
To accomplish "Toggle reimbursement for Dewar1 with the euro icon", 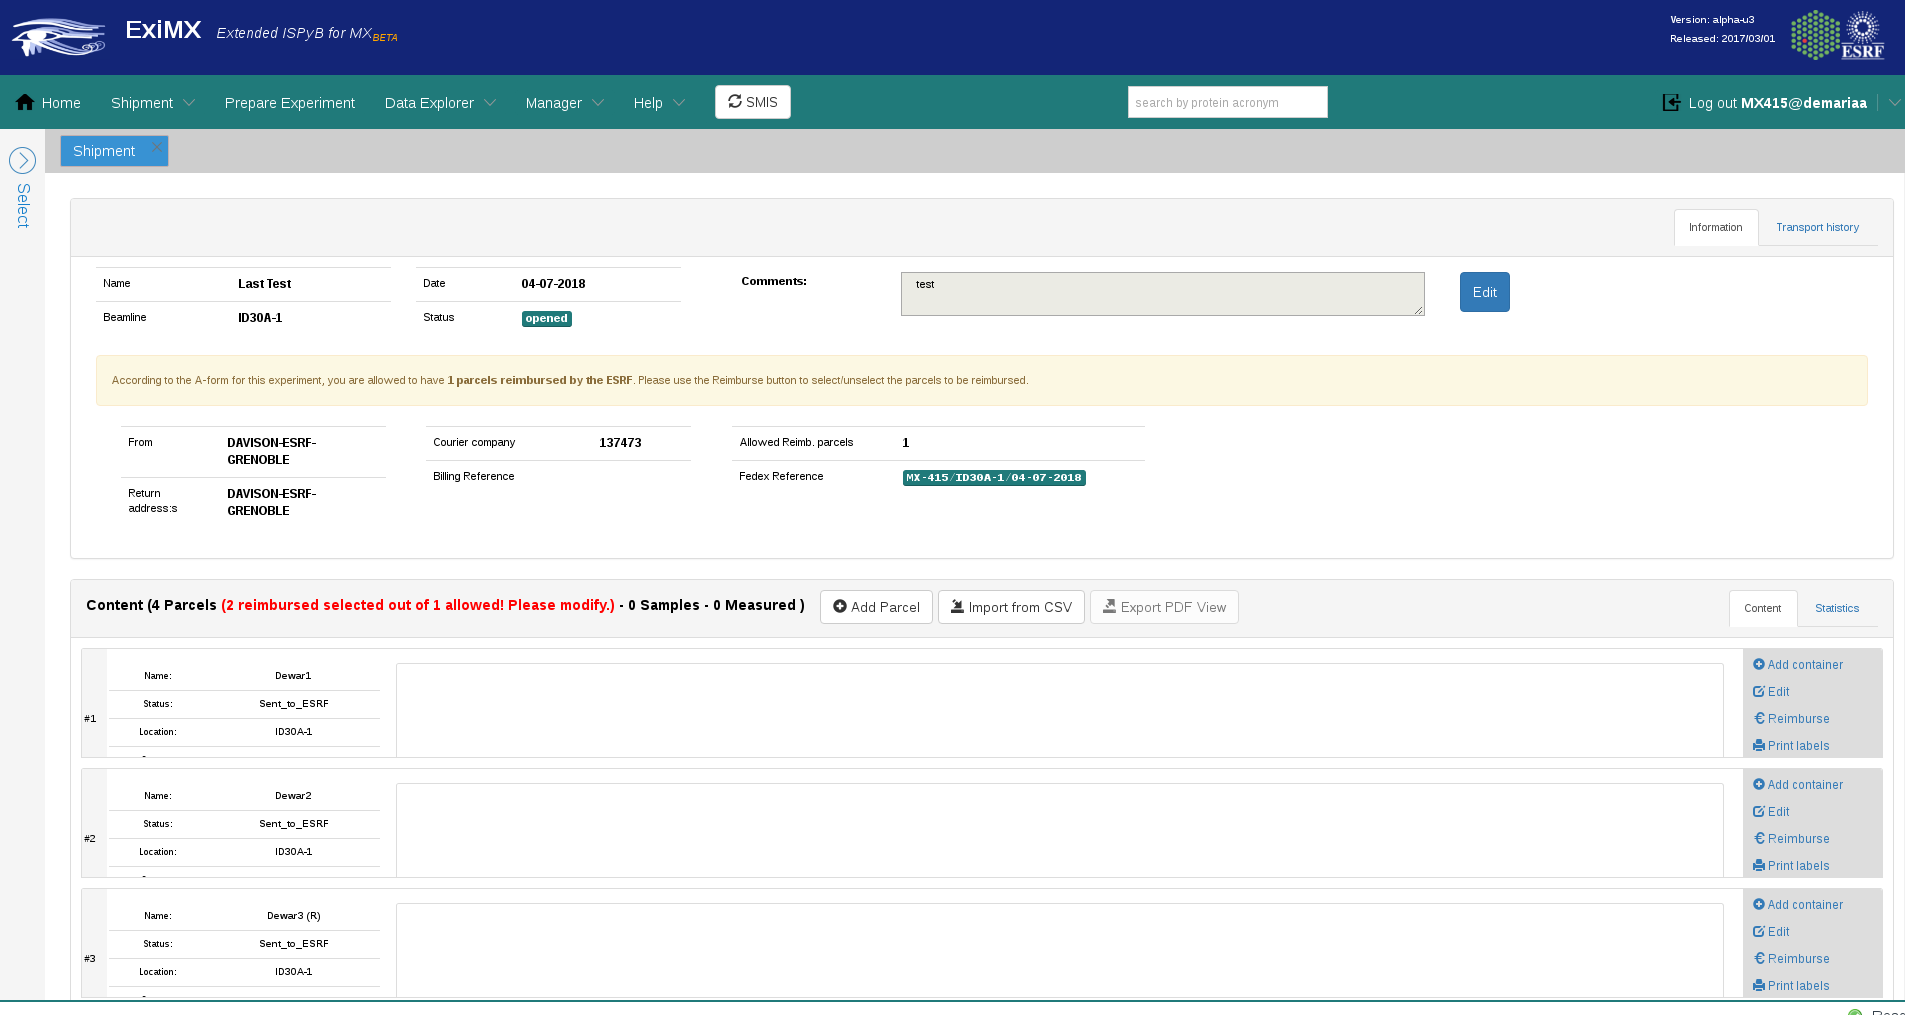I will click(x=1757, y=718).
